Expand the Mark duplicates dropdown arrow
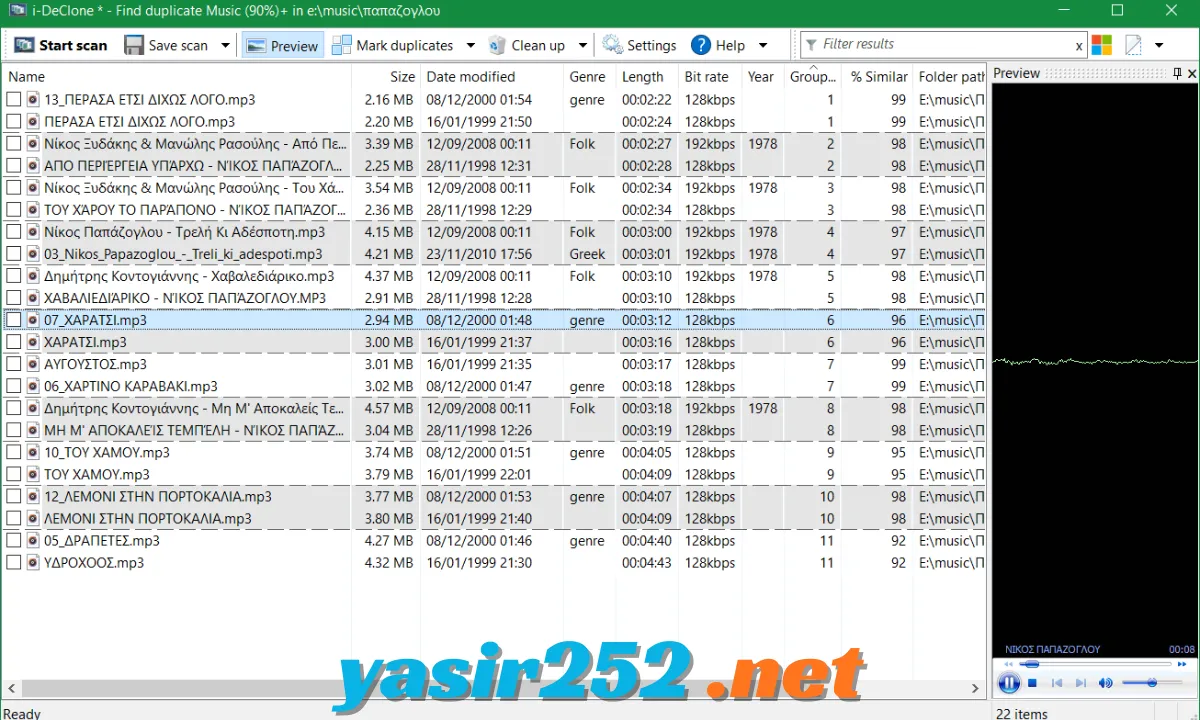The width and height of the screenshot is (1200, 720). pyautogui.click(x=469, y=45)
